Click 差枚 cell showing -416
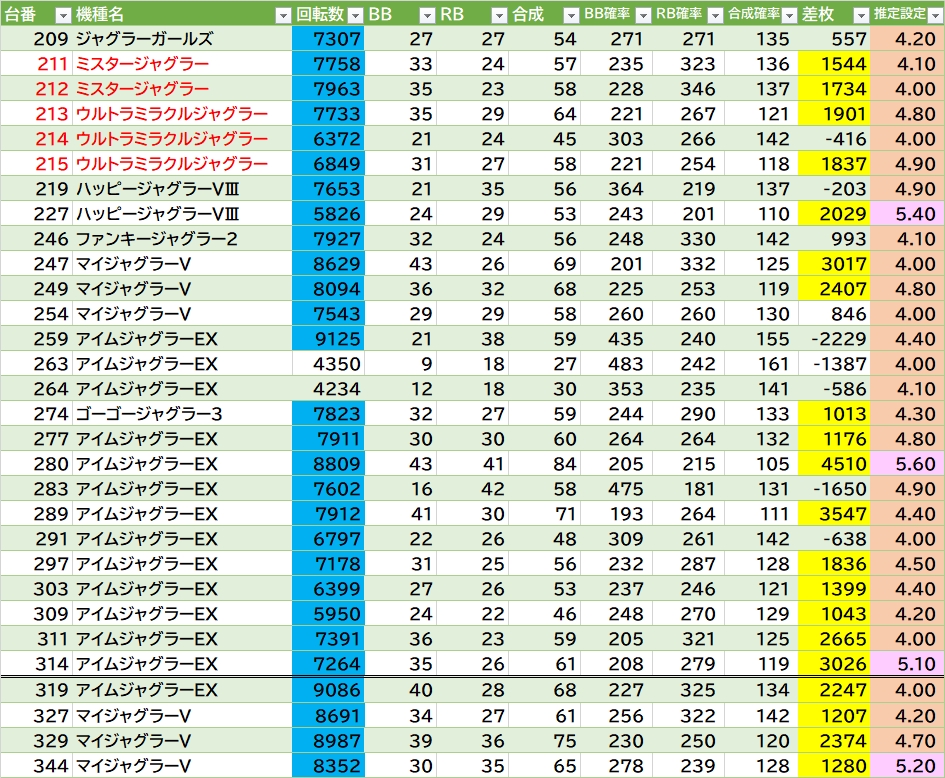Image resolution: width=945 pixels, height=778 pixels. tap(834, 139)
